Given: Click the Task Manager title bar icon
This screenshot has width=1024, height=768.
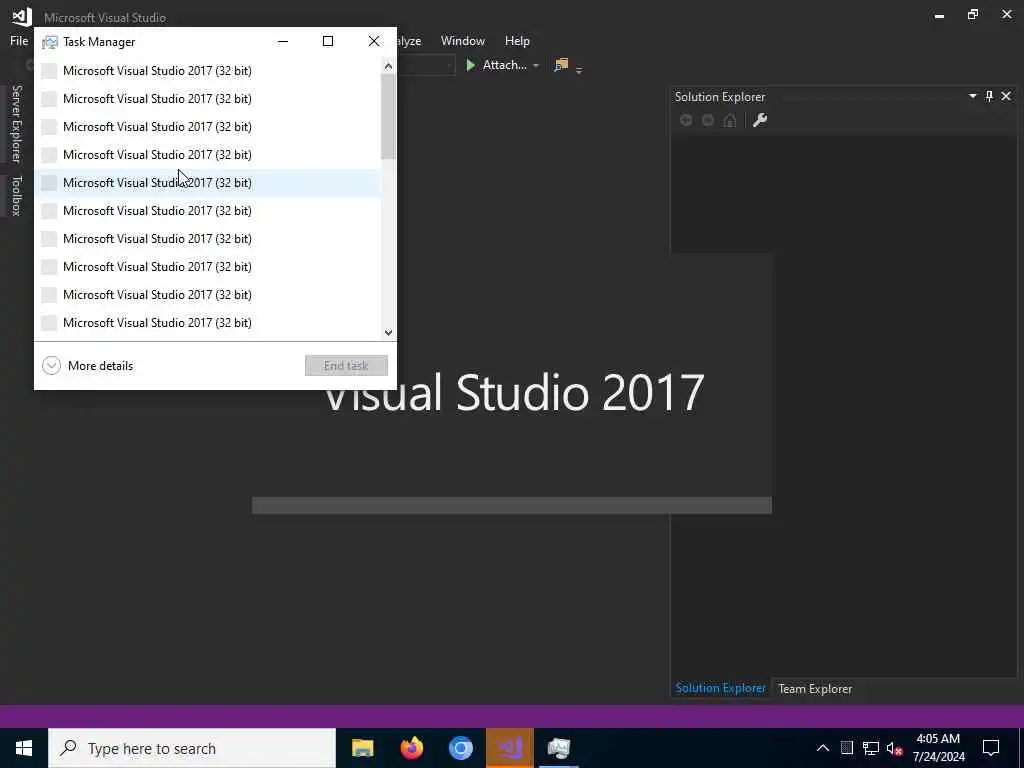Looking at the screenshot, I should pos(50,42).
